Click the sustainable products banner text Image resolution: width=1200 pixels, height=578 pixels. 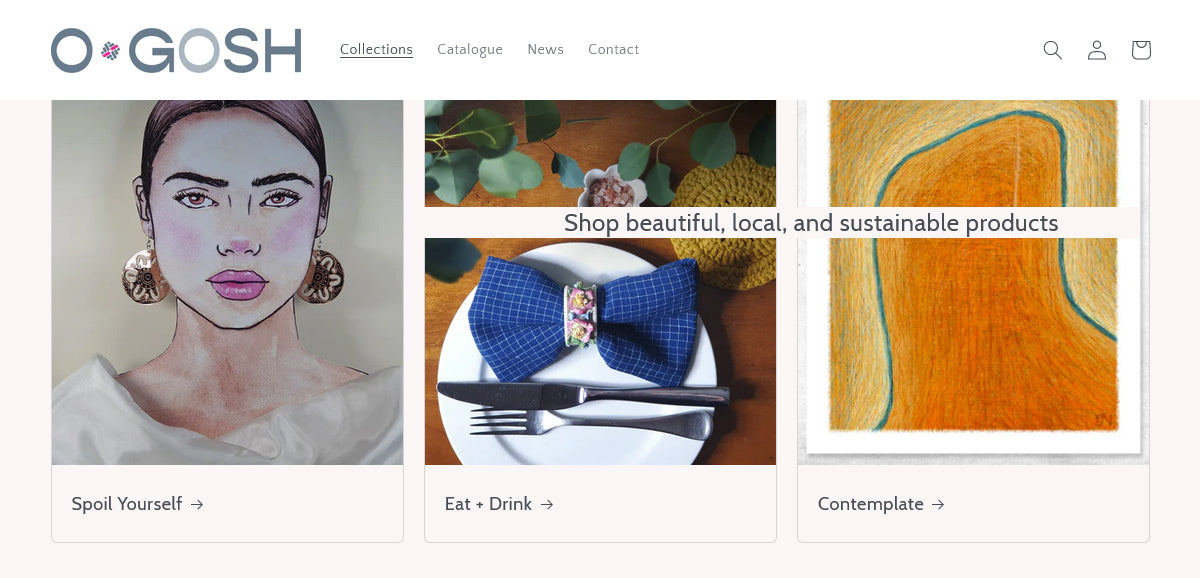811,222
